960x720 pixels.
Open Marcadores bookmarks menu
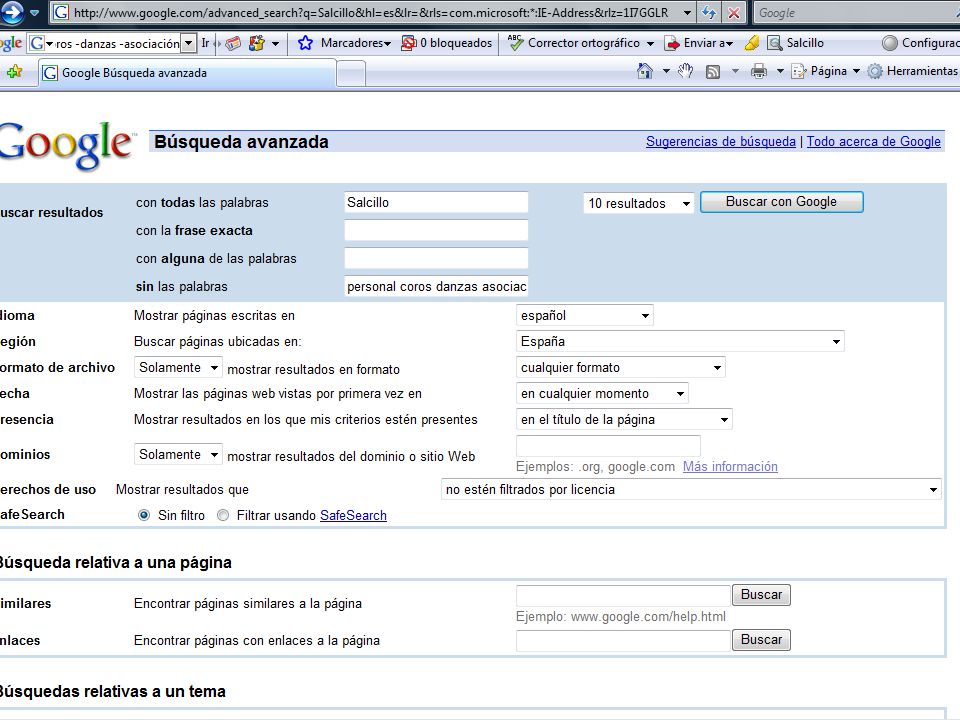(356, 43)
